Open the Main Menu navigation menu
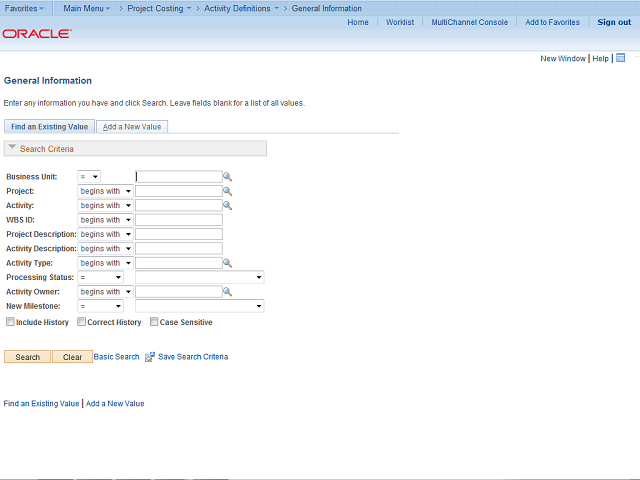 pos(86,8)
